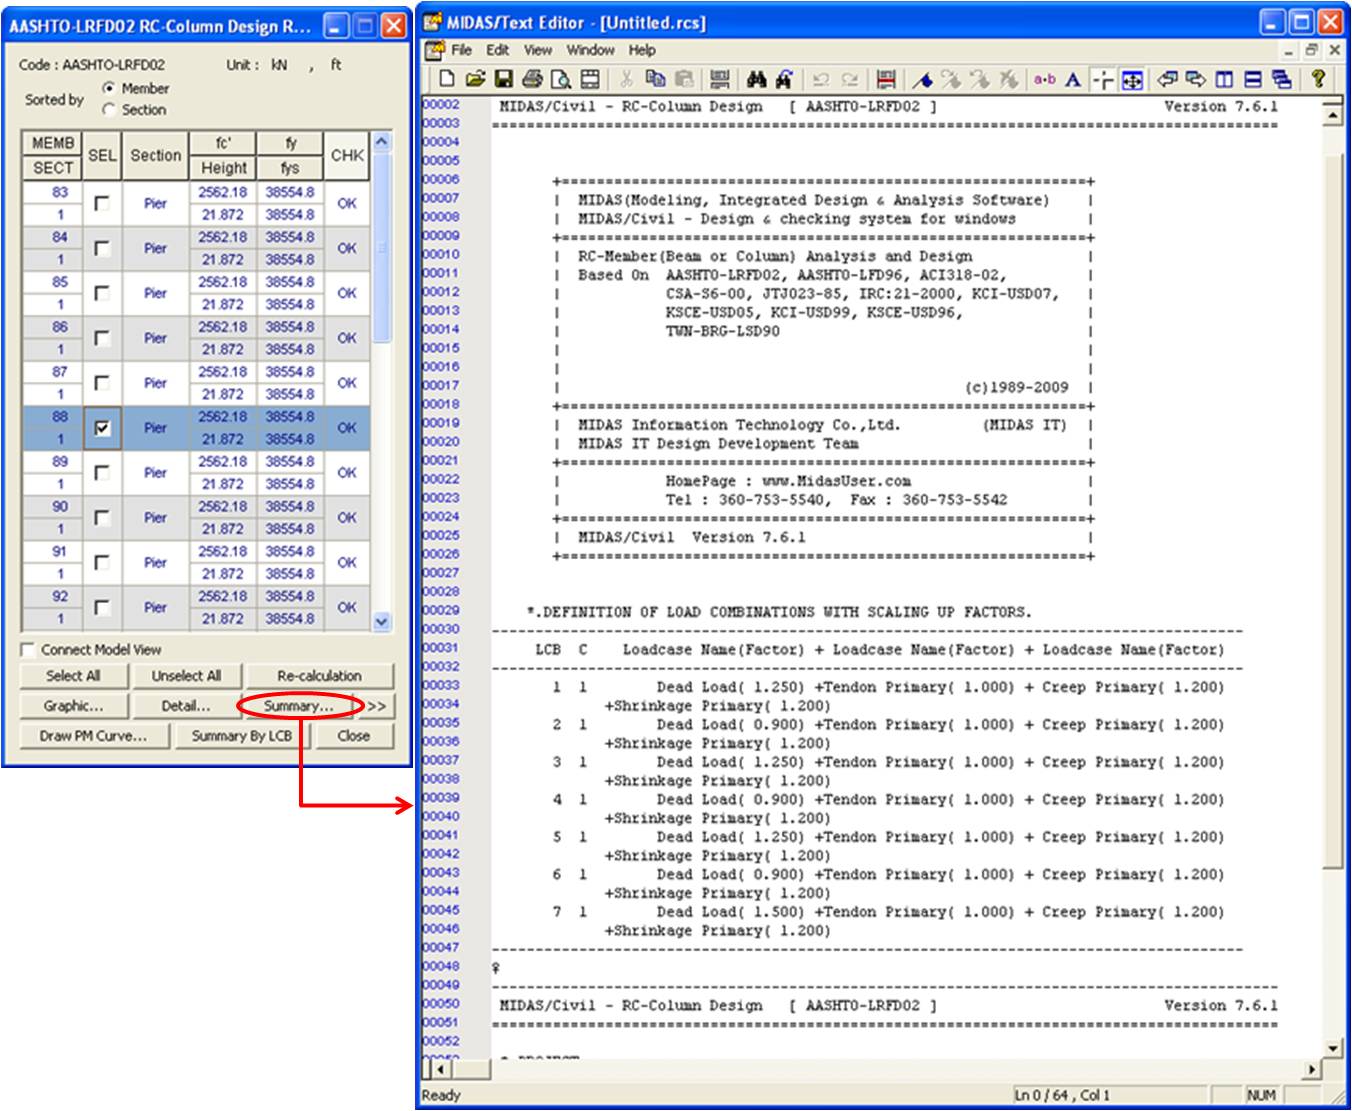This screenshot has height=1111, width=1352.
Task: Check the SEL box for member 83
Action: 102,203
